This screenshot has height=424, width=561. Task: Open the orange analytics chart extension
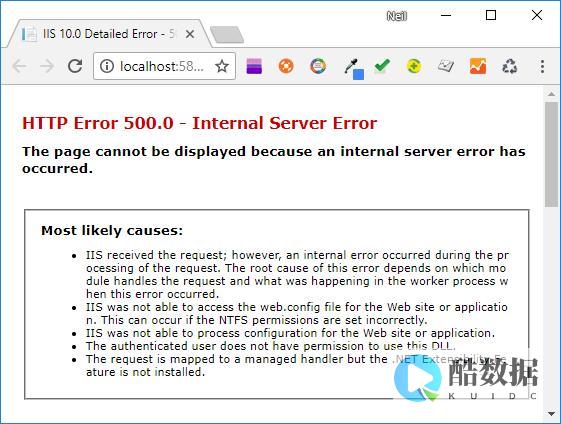478,66
